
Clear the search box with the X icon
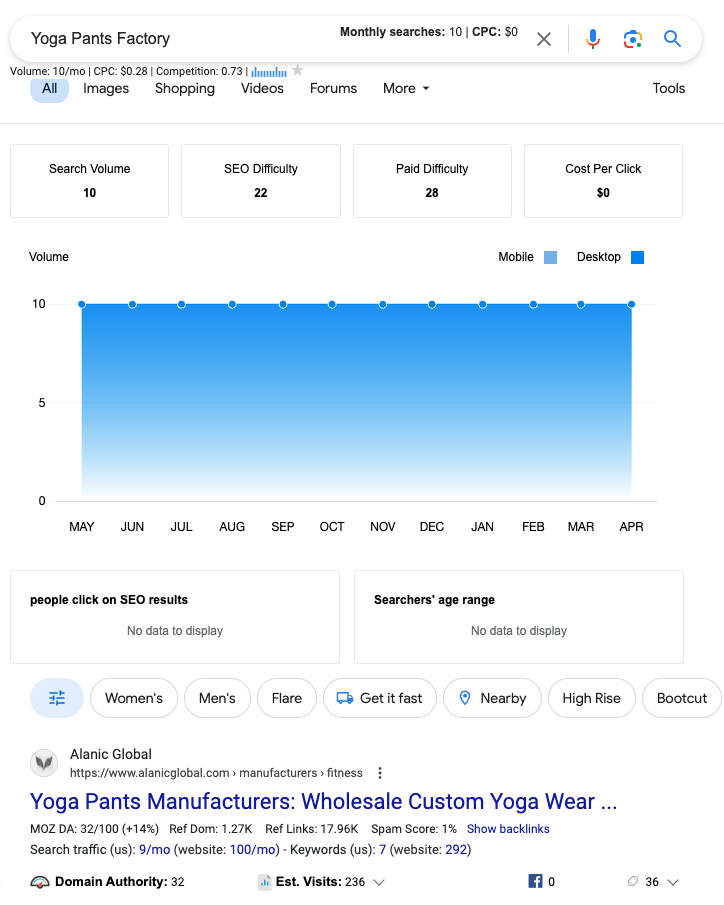pos(544,39)
